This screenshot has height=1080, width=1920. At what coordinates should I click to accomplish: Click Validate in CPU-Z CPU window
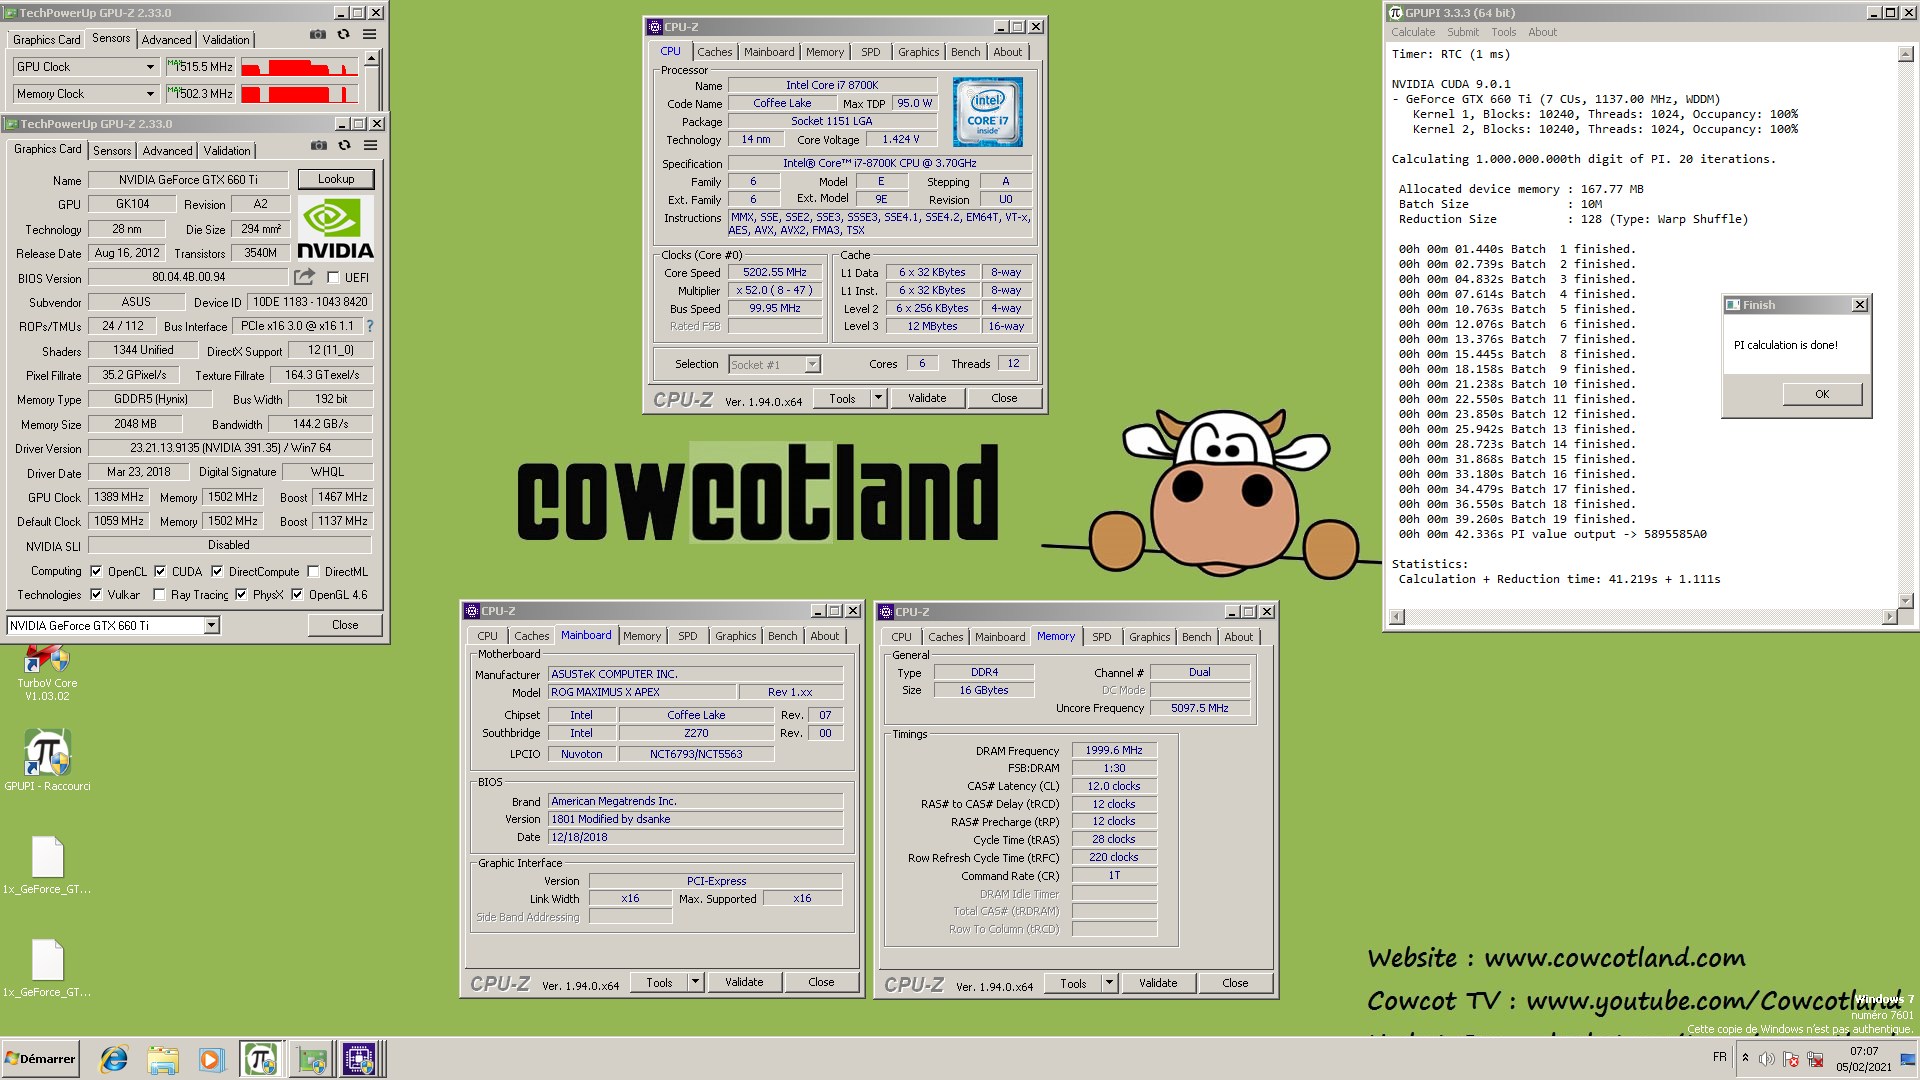click(x=927, y=398)
